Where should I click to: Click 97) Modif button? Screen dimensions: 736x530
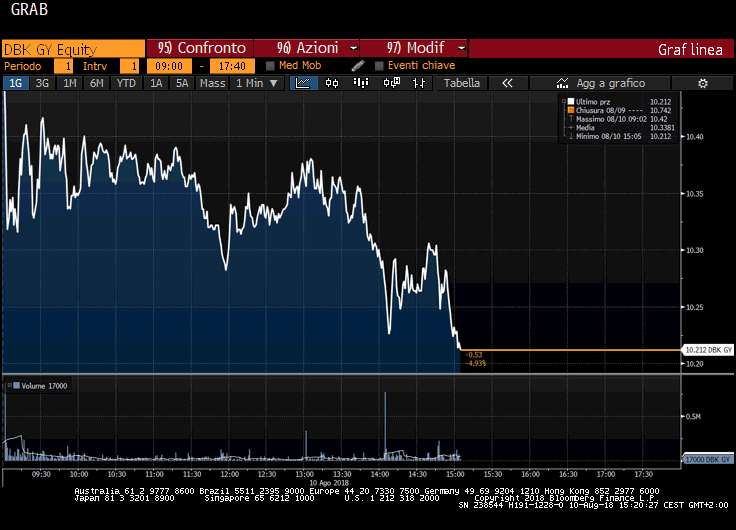pos(414,48)
